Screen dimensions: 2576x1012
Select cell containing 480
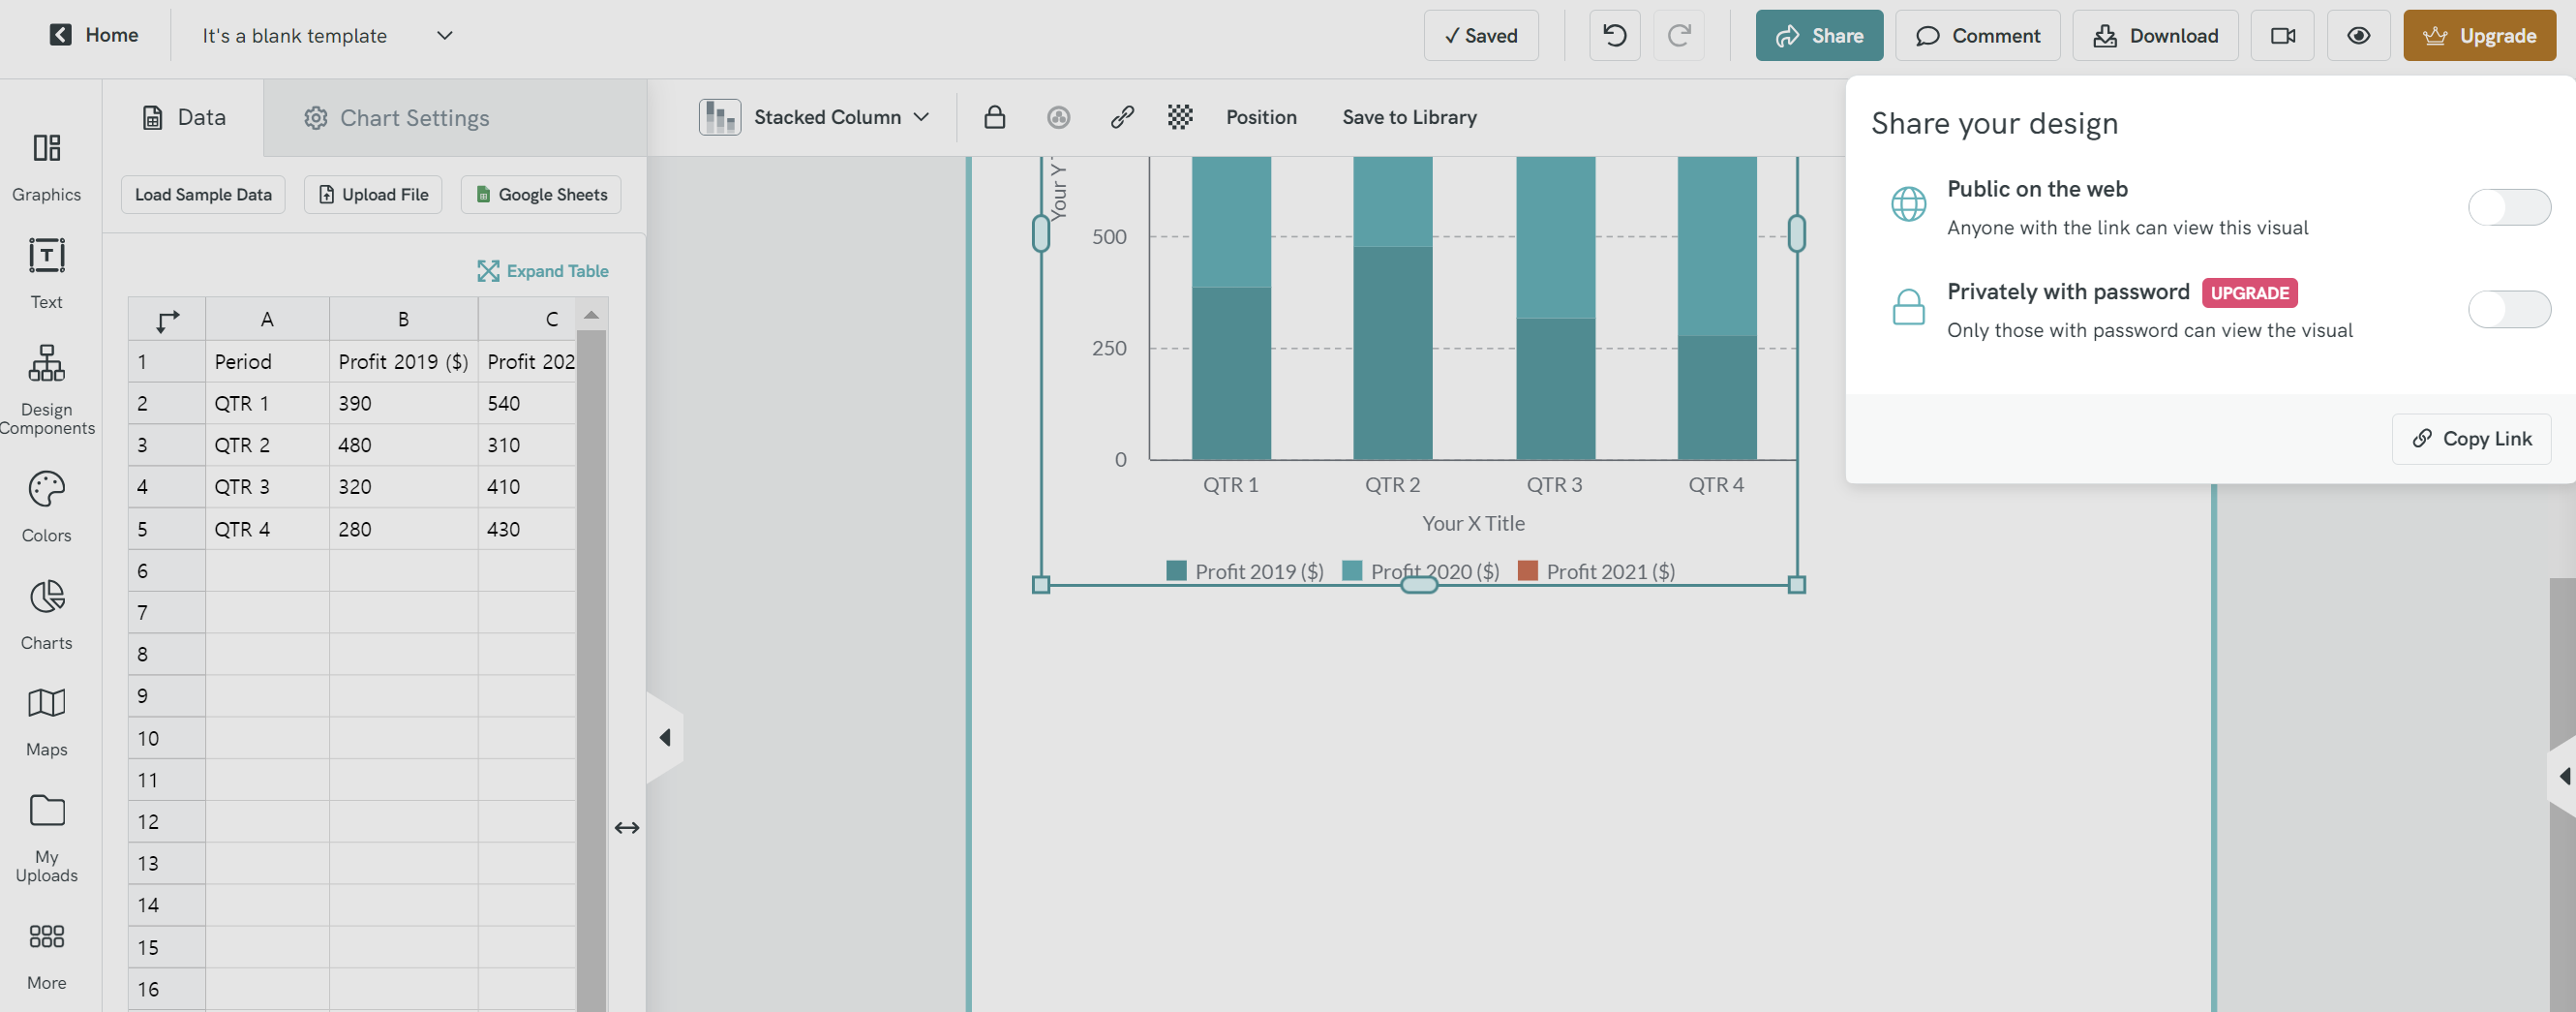point(403,445)
